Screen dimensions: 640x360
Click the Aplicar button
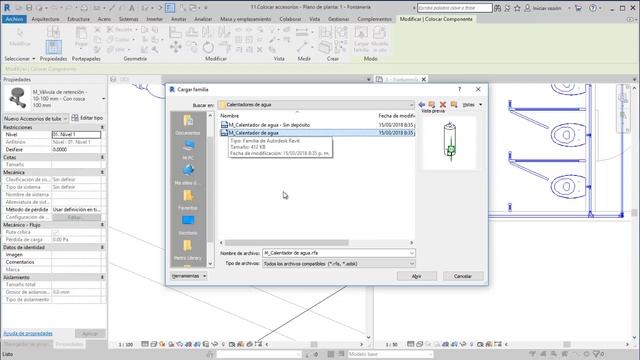[x=90, y=333]
